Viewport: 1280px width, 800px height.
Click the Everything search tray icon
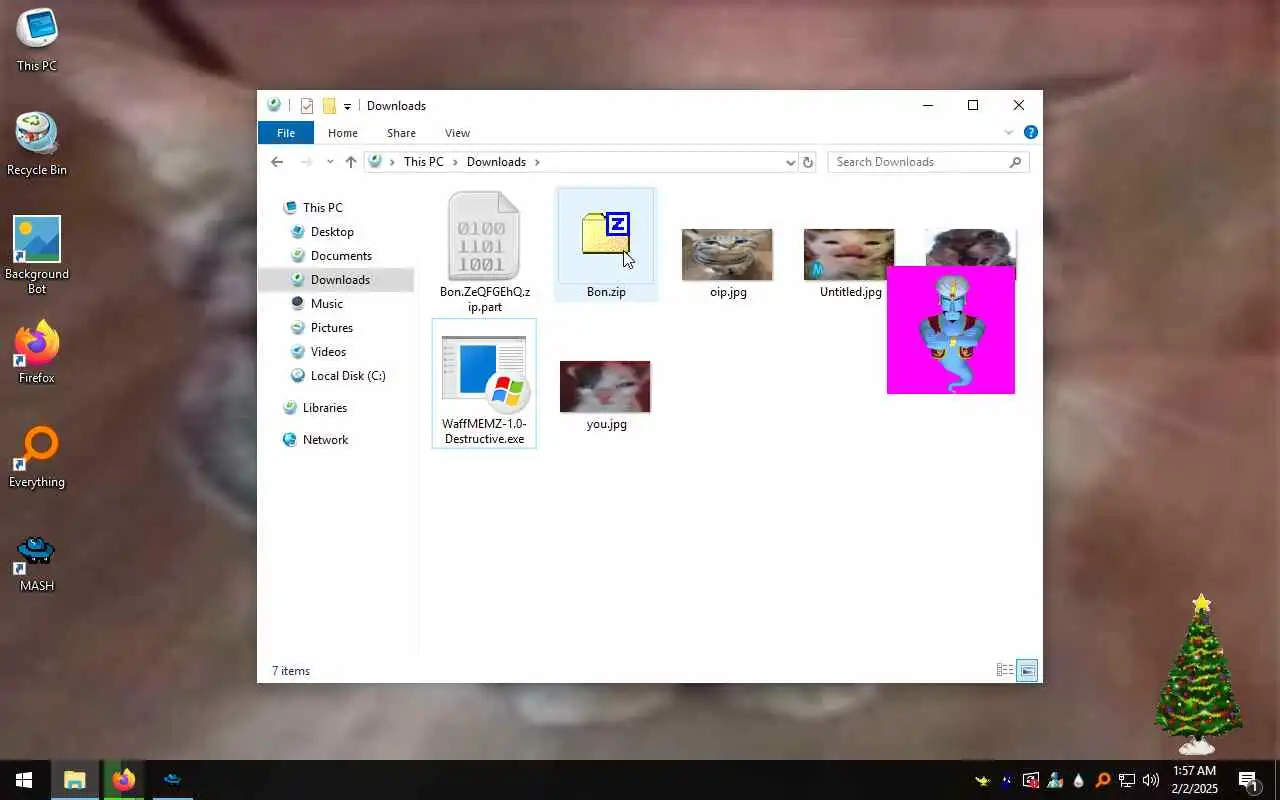click(x=1102, y=780)
